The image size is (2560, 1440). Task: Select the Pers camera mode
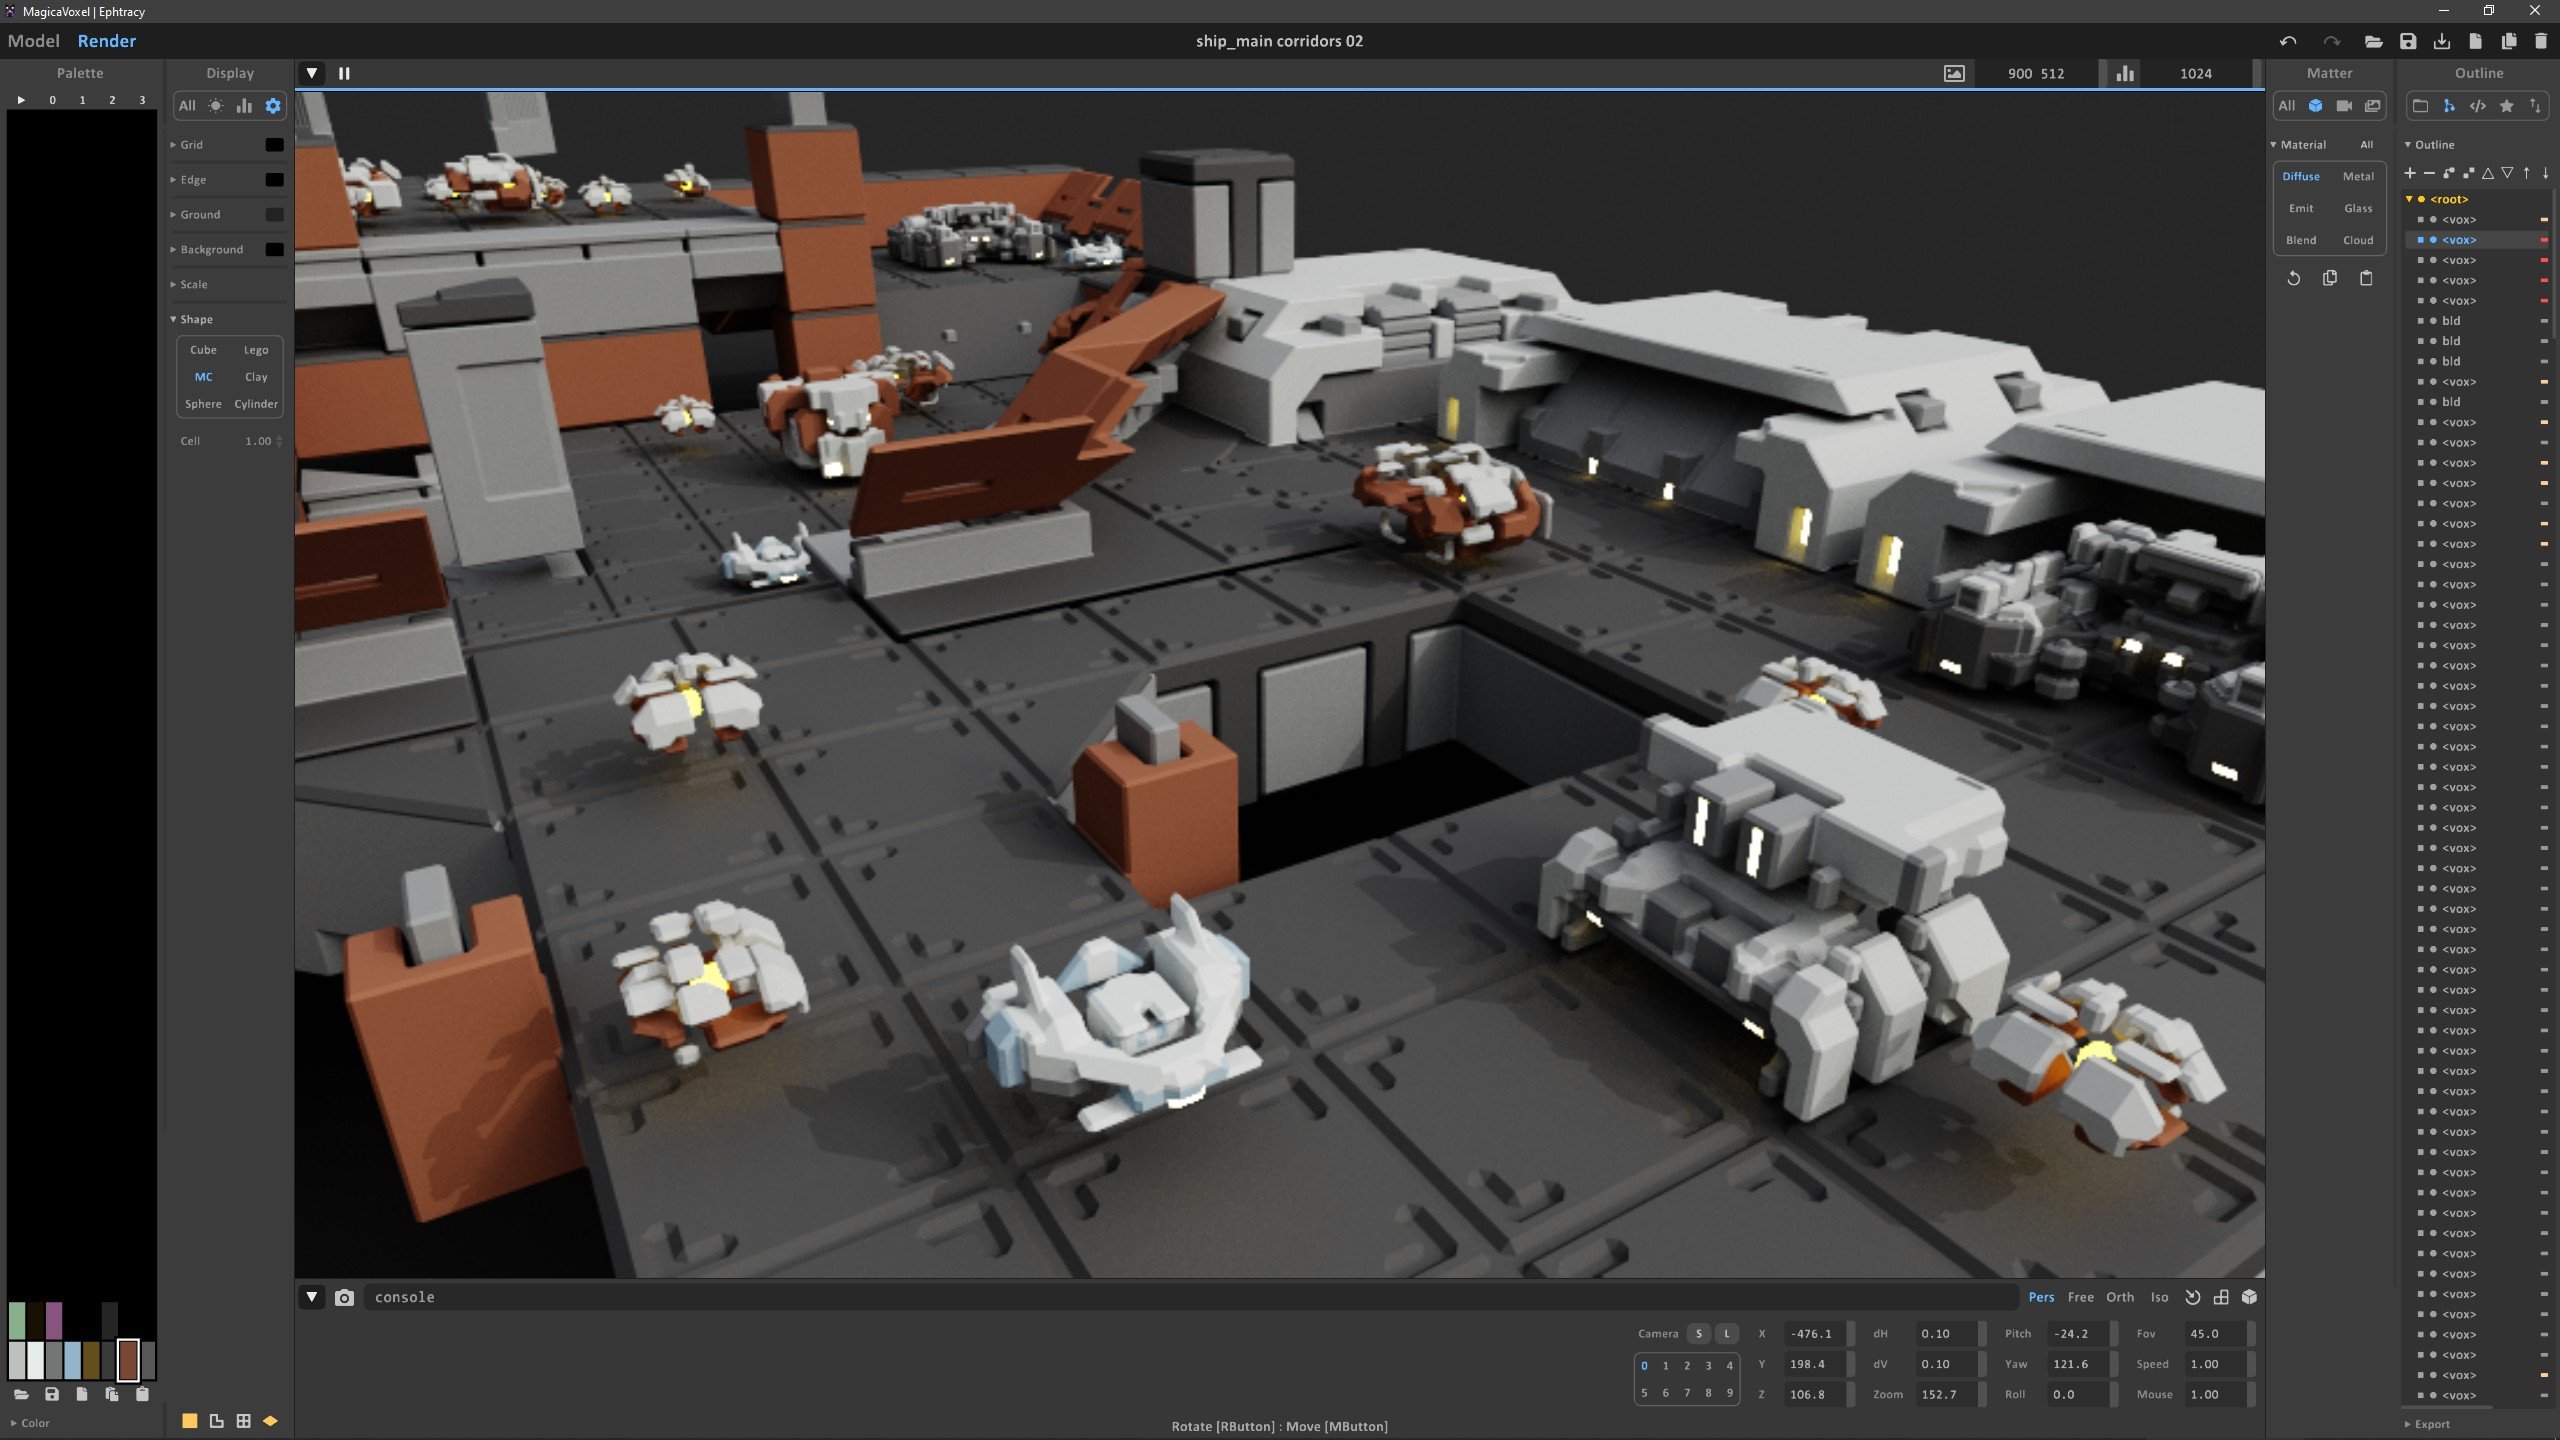pos(2041,1297)
